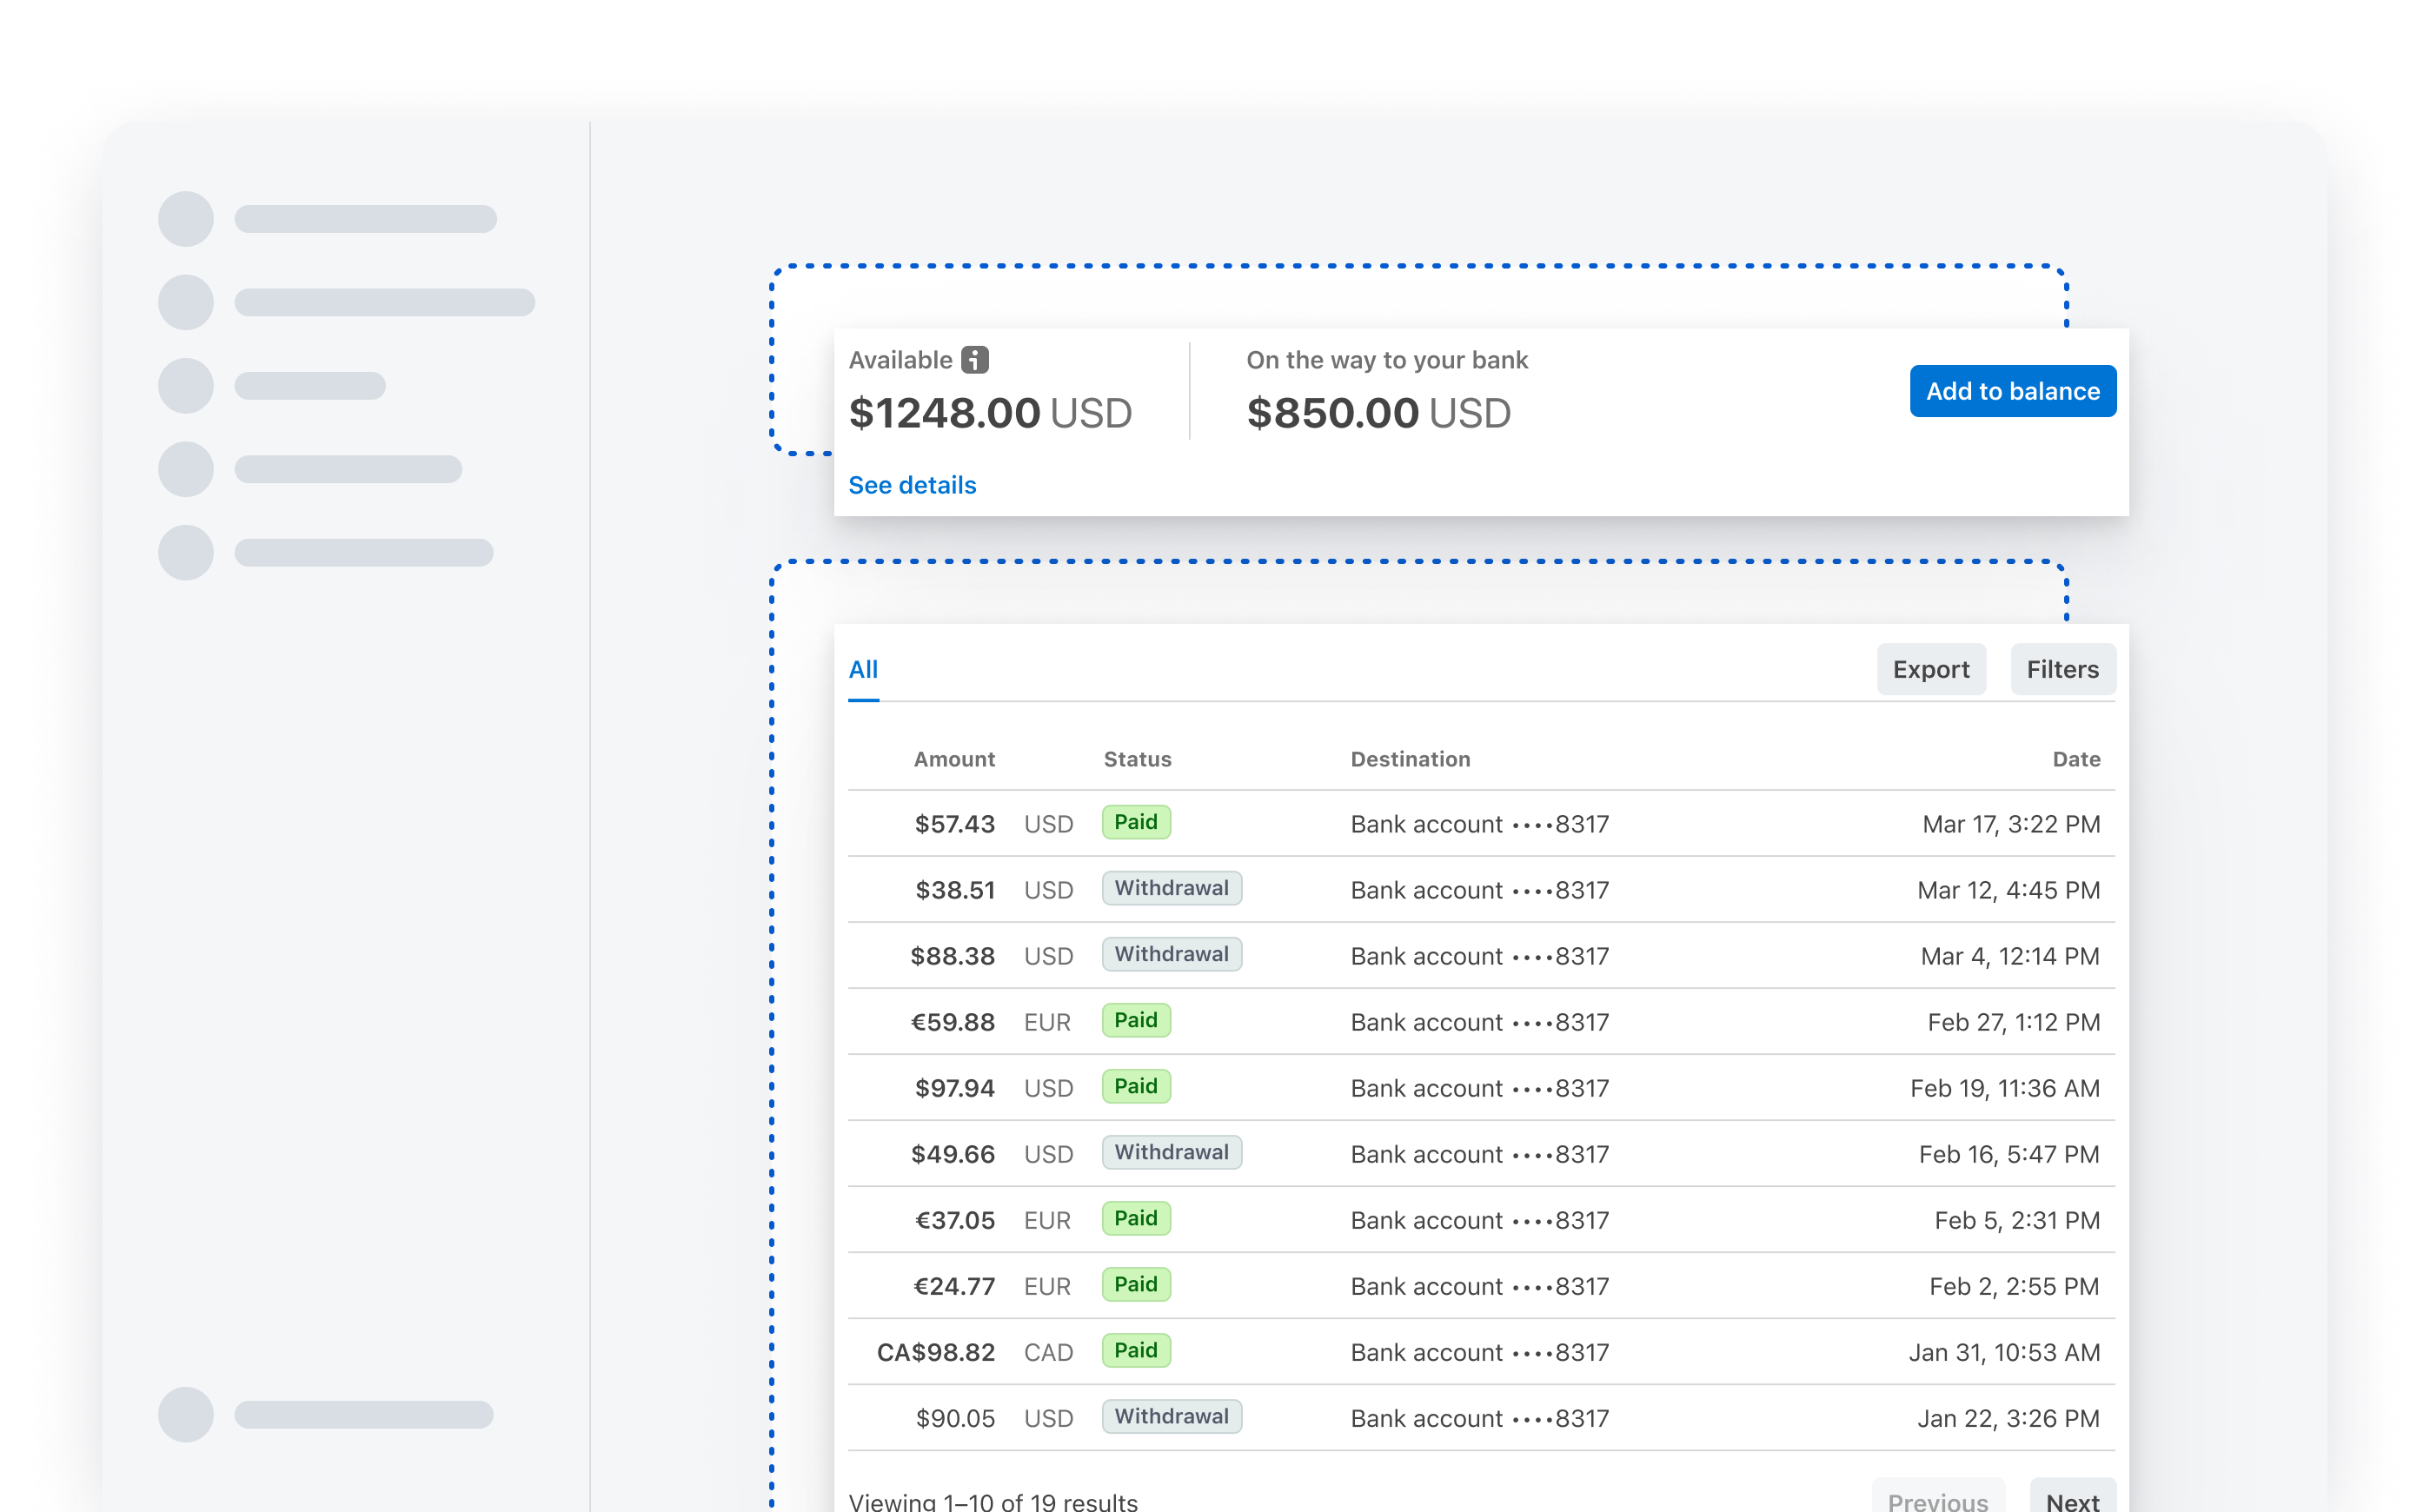Screen dimensions: 2430x1512
Task: Go to the Next page of results
Action: [2072, 1500]
